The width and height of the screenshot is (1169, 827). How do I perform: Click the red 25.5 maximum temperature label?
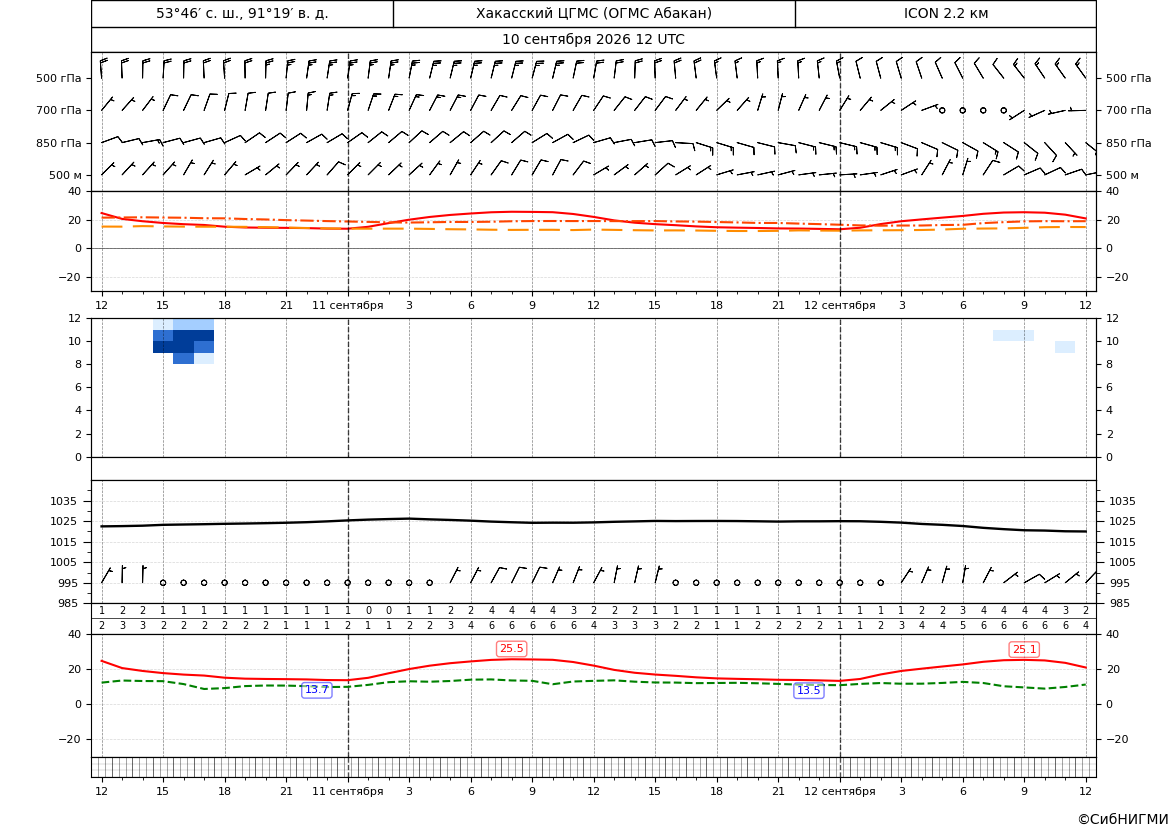click(511, 649)
